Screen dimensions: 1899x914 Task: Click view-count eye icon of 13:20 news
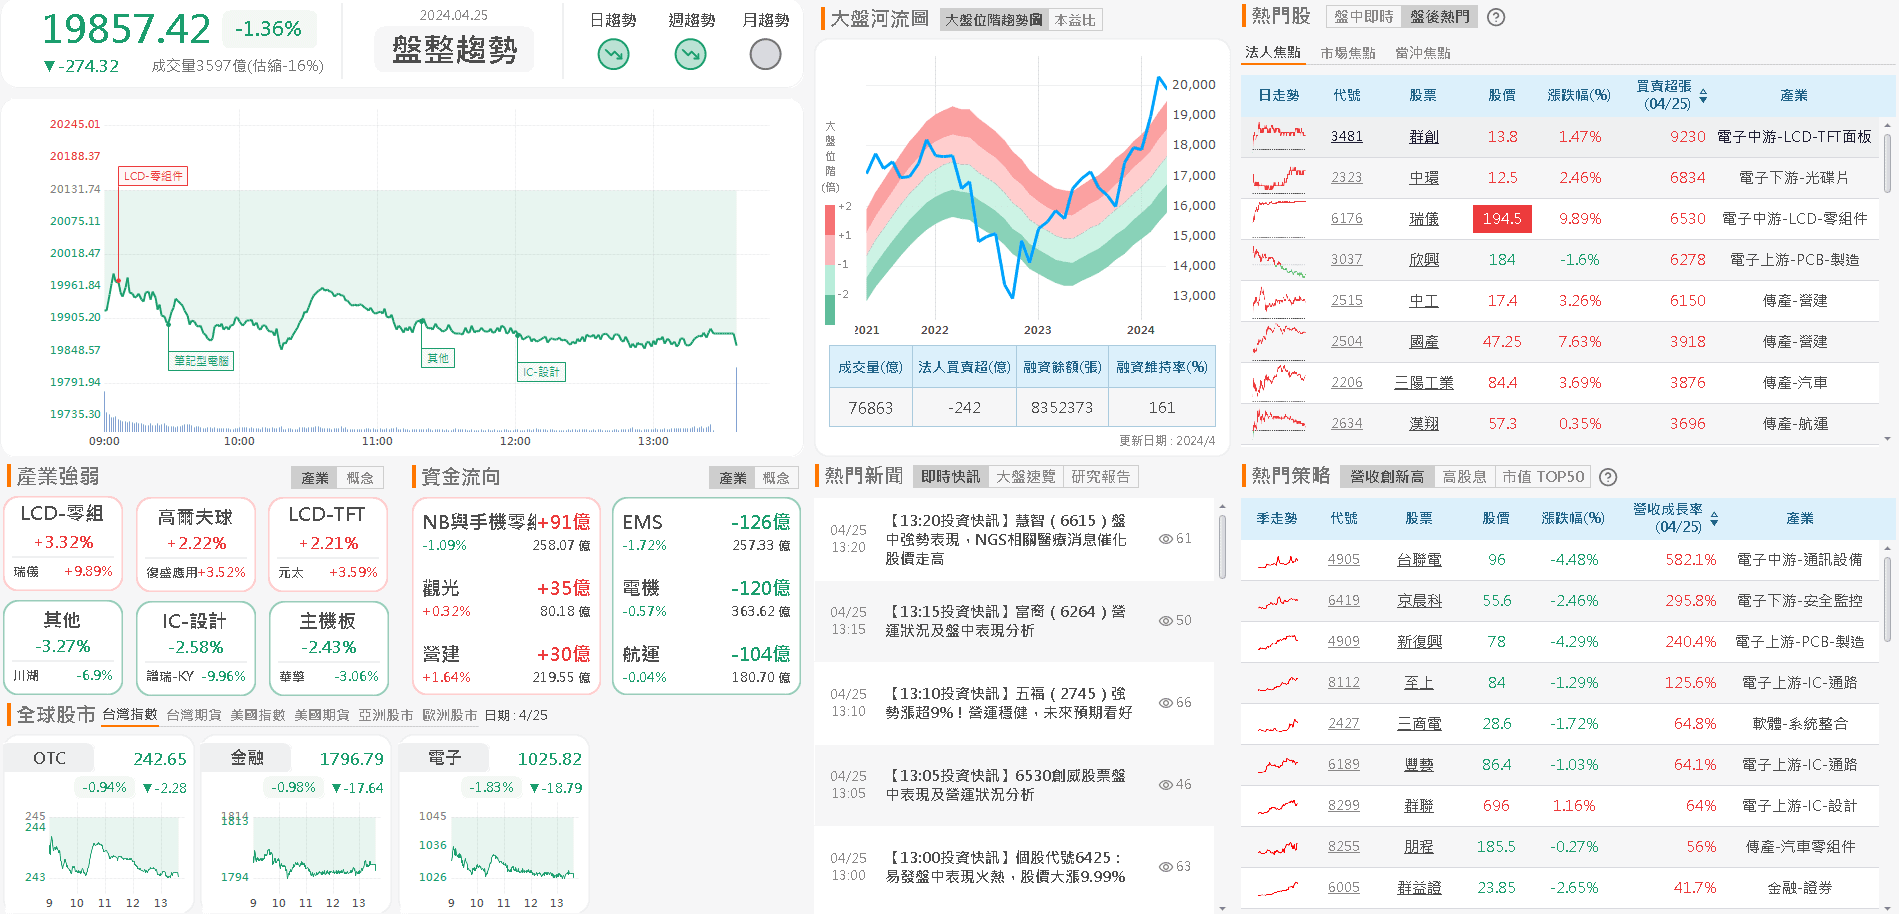pos(1165,539)
